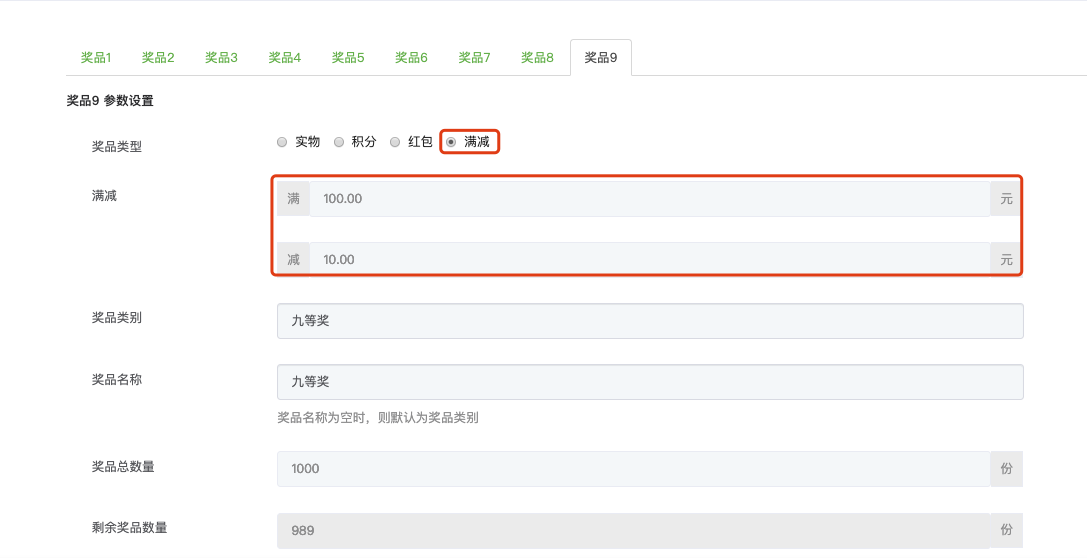Open the 奖品2 tab
1087x558 pixels.
pos(158,58)
